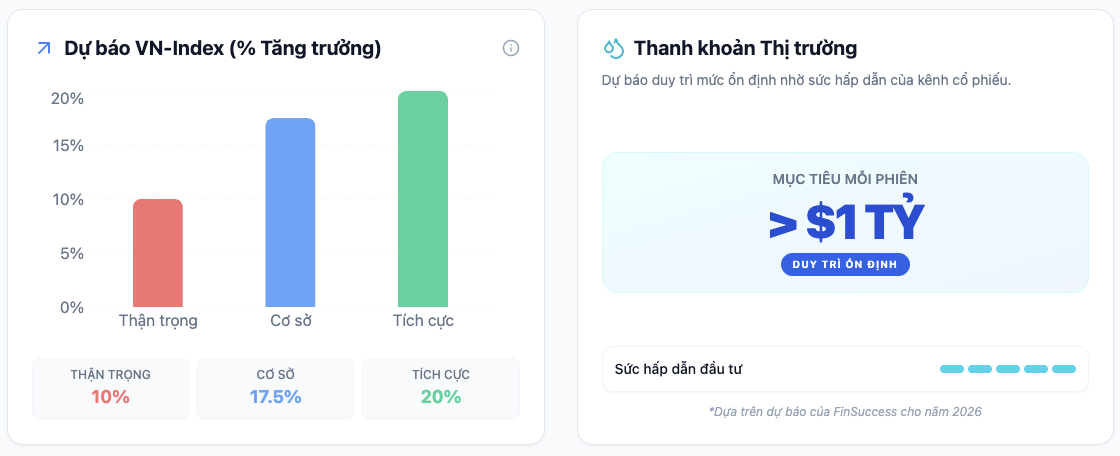This screenshot has height=456, width=1120.
Task: Click the green Tích cực bar
Action: [x=423, y=199]
